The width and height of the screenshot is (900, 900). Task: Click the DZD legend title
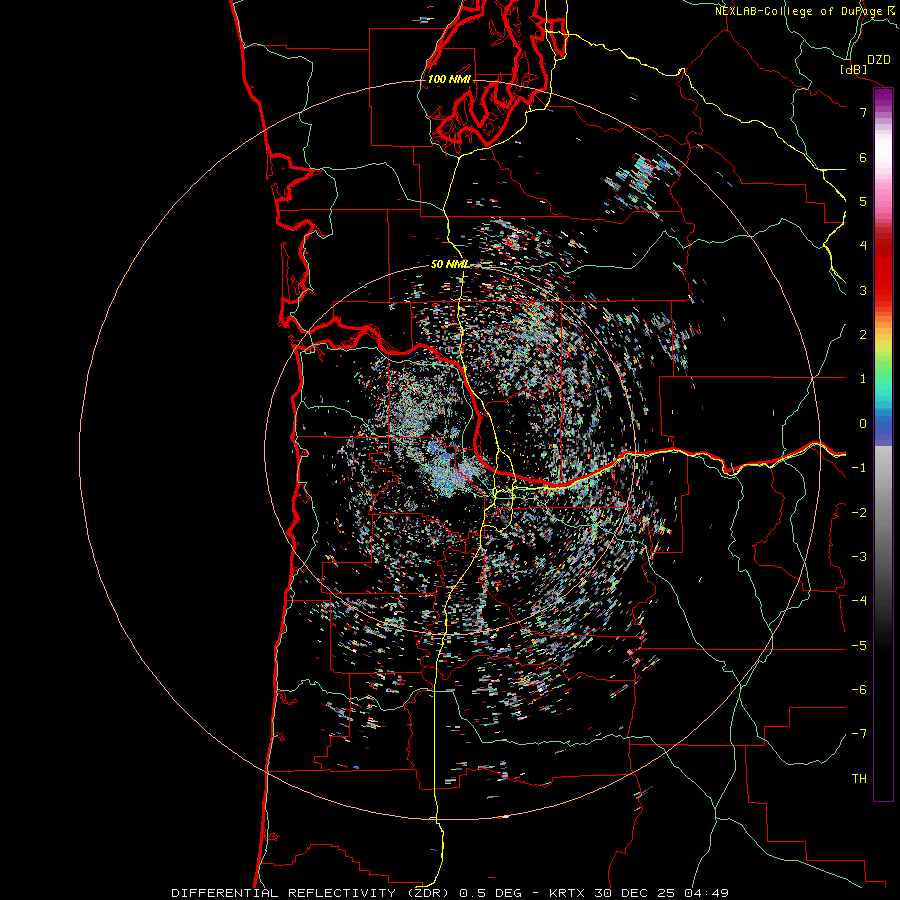[879, 60]
